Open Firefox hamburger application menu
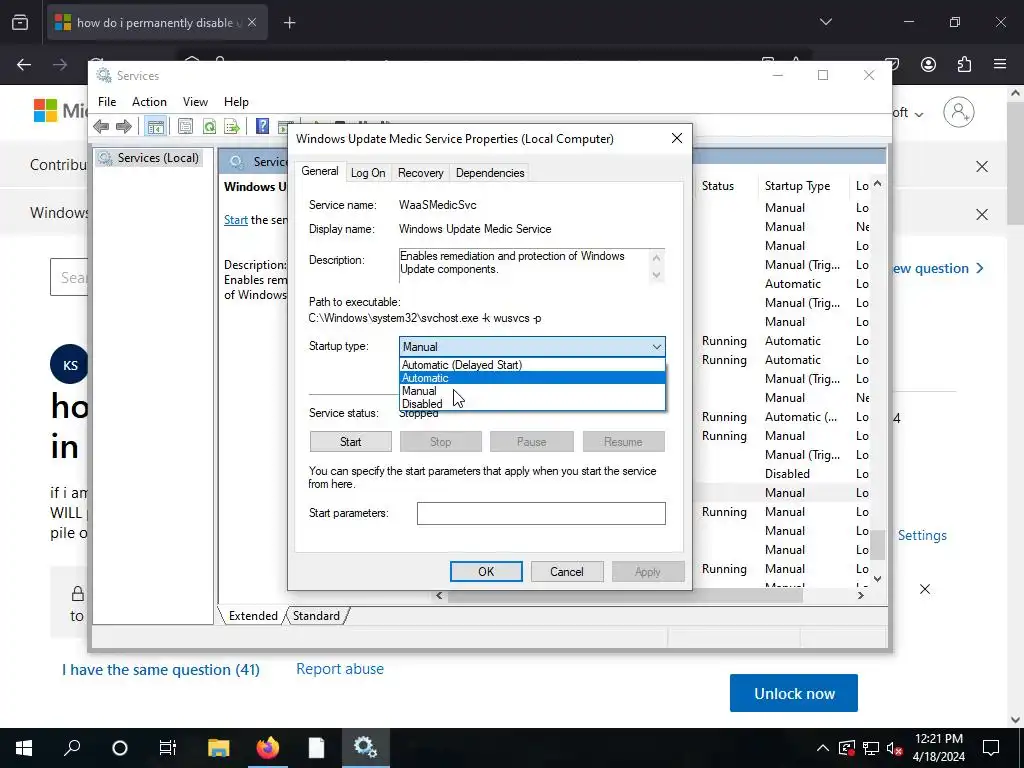This screenshot has width=1024, height=768. (x=1000, y=64)
